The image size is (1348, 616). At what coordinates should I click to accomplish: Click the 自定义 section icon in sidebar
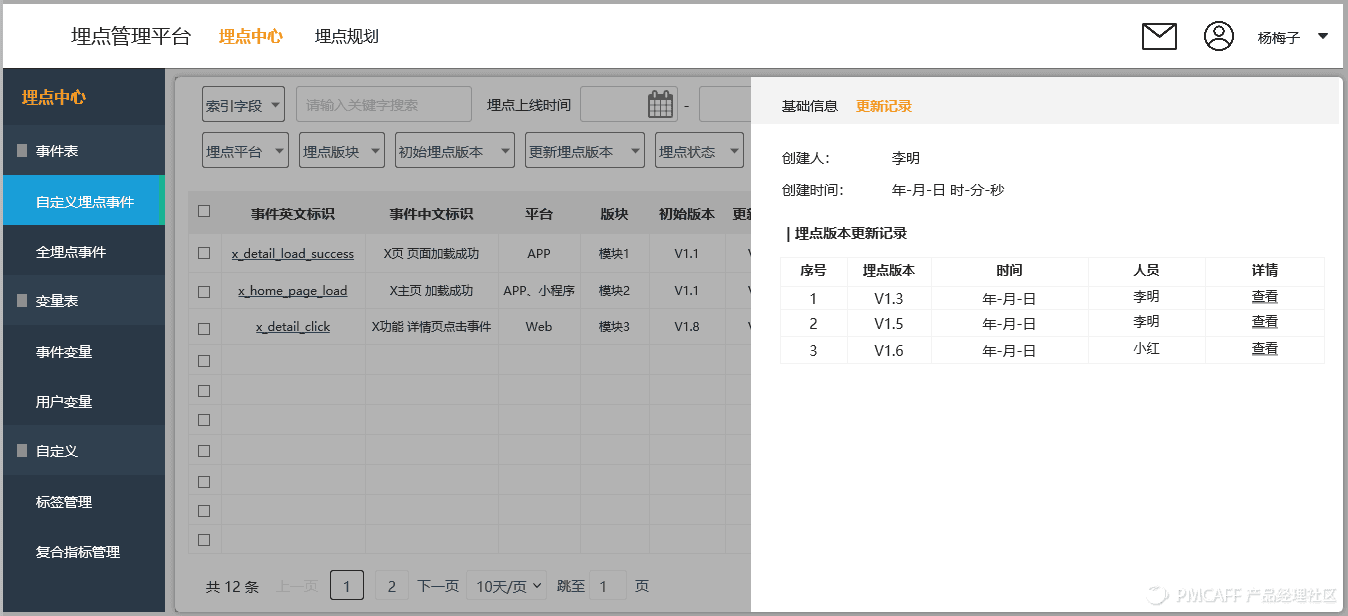coord(22,451)
